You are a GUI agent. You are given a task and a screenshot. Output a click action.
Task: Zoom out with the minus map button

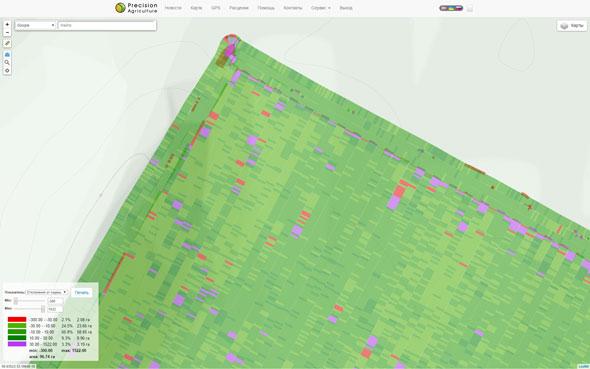pyautogui.click(x=7, y=32)
